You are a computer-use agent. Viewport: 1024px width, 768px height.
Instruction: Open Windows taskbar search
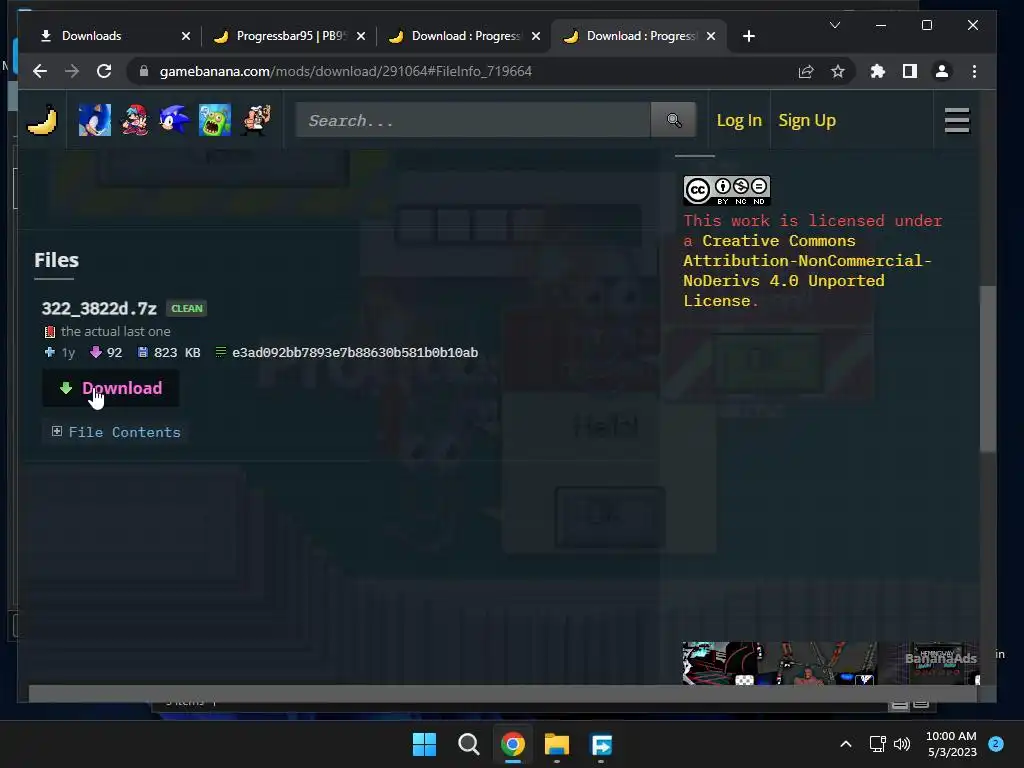point(468,744)
